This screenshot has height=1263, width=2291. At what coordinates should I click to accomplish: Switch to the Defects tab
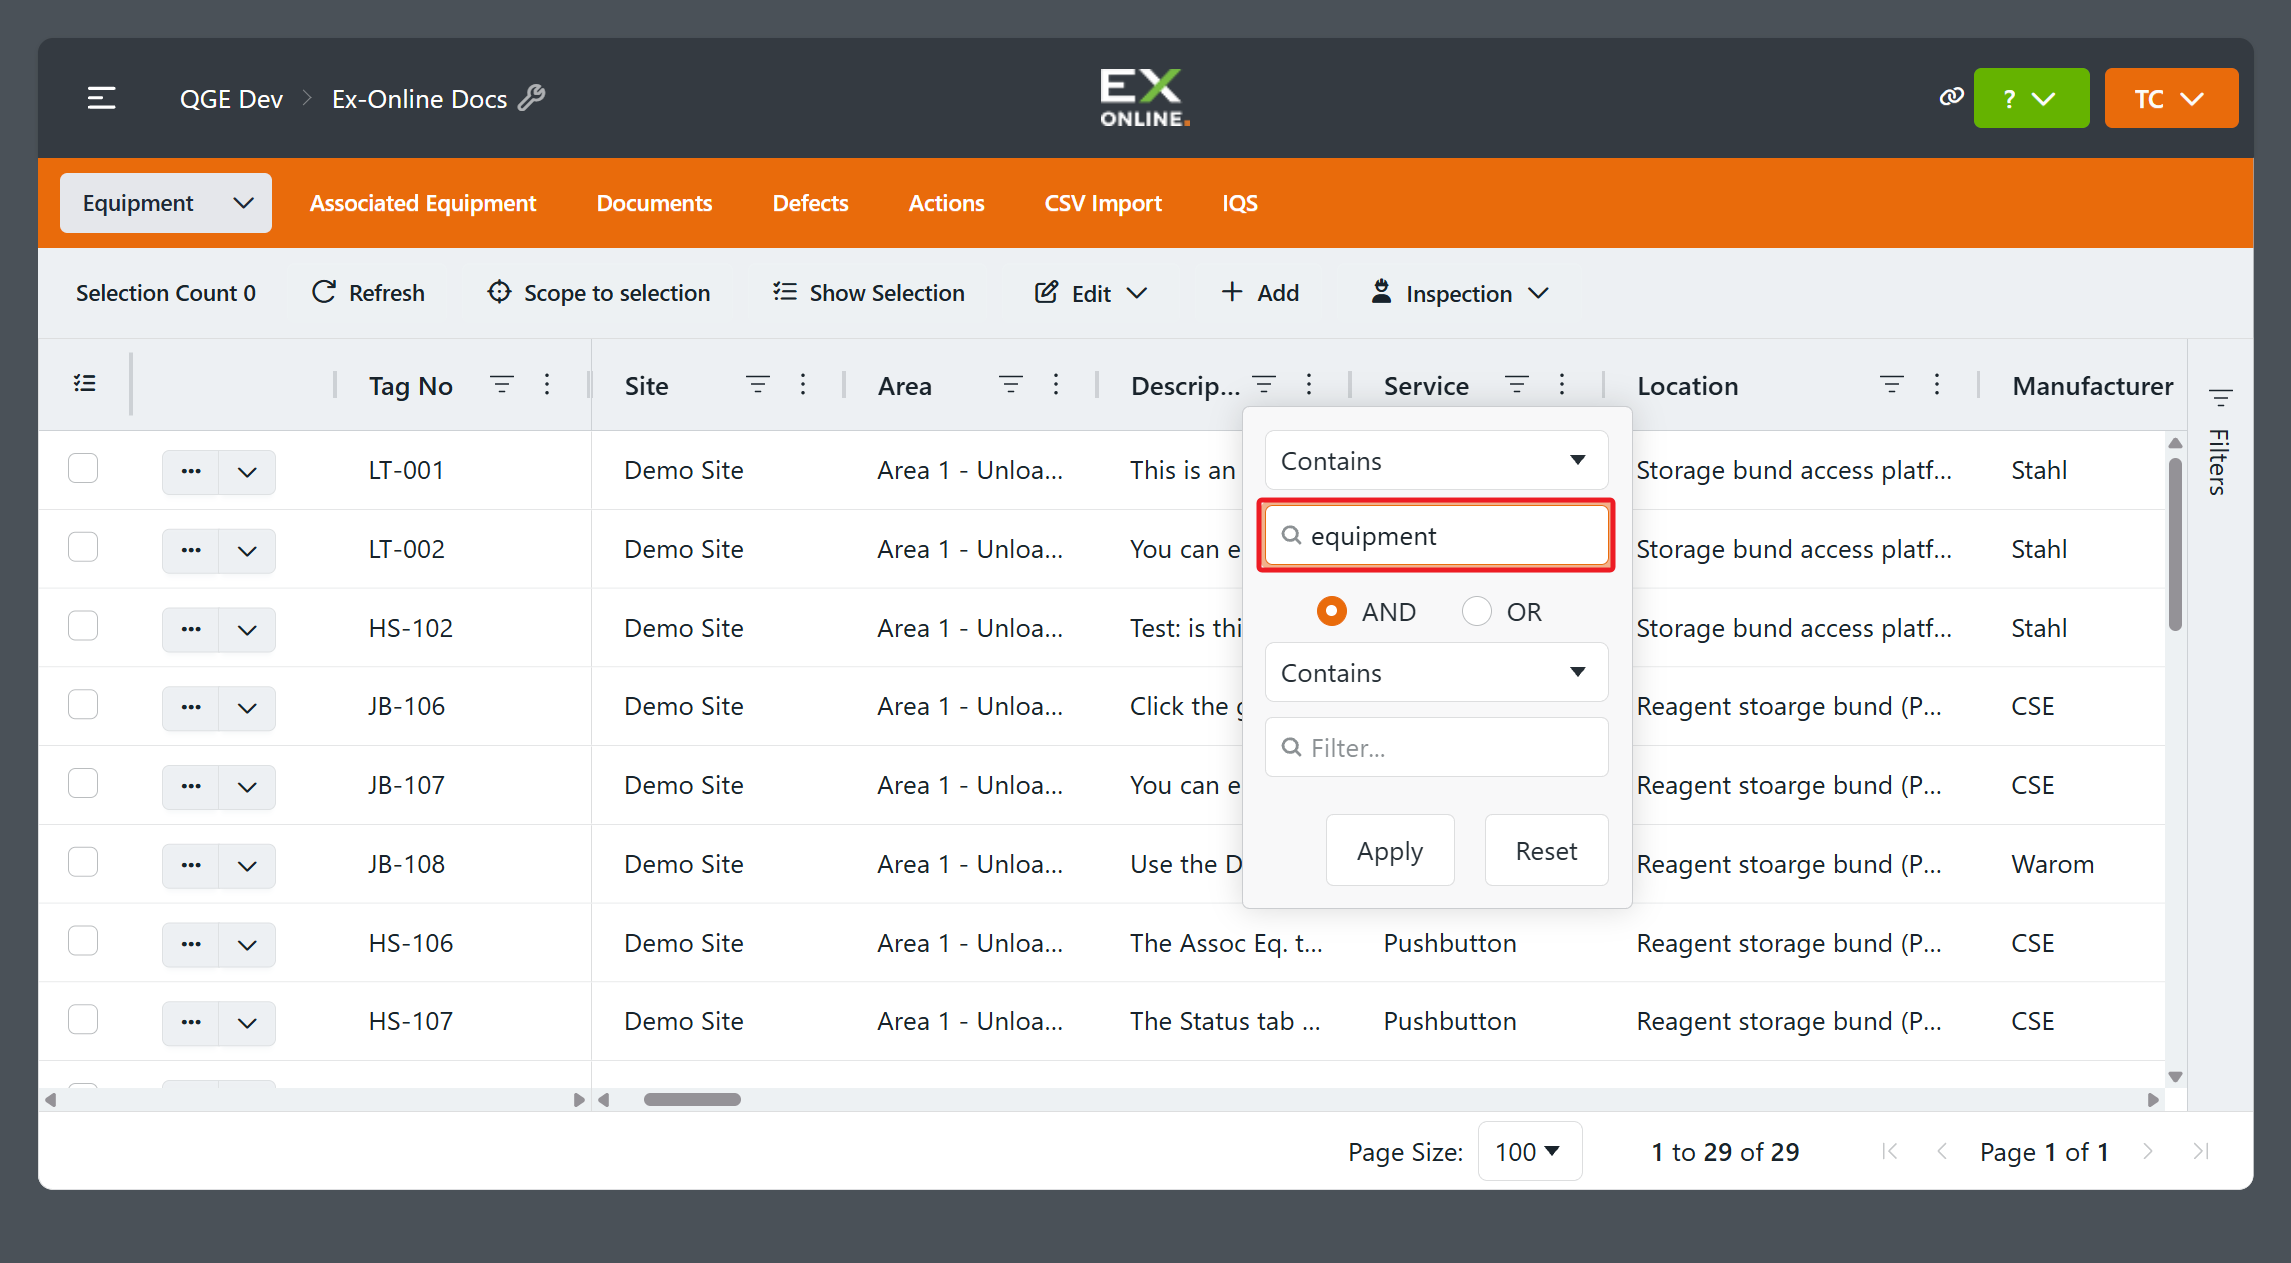pos(810,203)
